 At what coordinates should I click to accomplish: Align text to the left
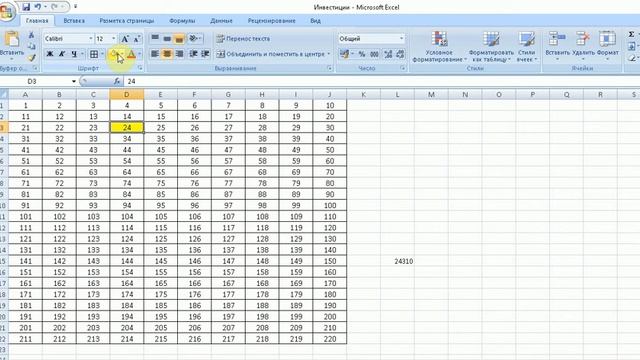coord(155,53)
